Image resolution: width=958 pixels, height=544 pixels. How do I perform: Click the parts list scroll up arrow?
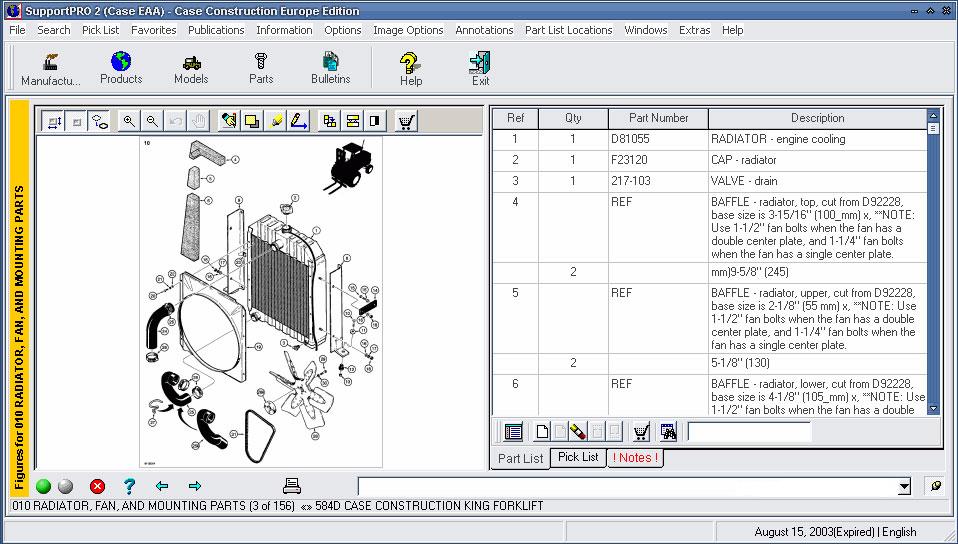point(933,115)
